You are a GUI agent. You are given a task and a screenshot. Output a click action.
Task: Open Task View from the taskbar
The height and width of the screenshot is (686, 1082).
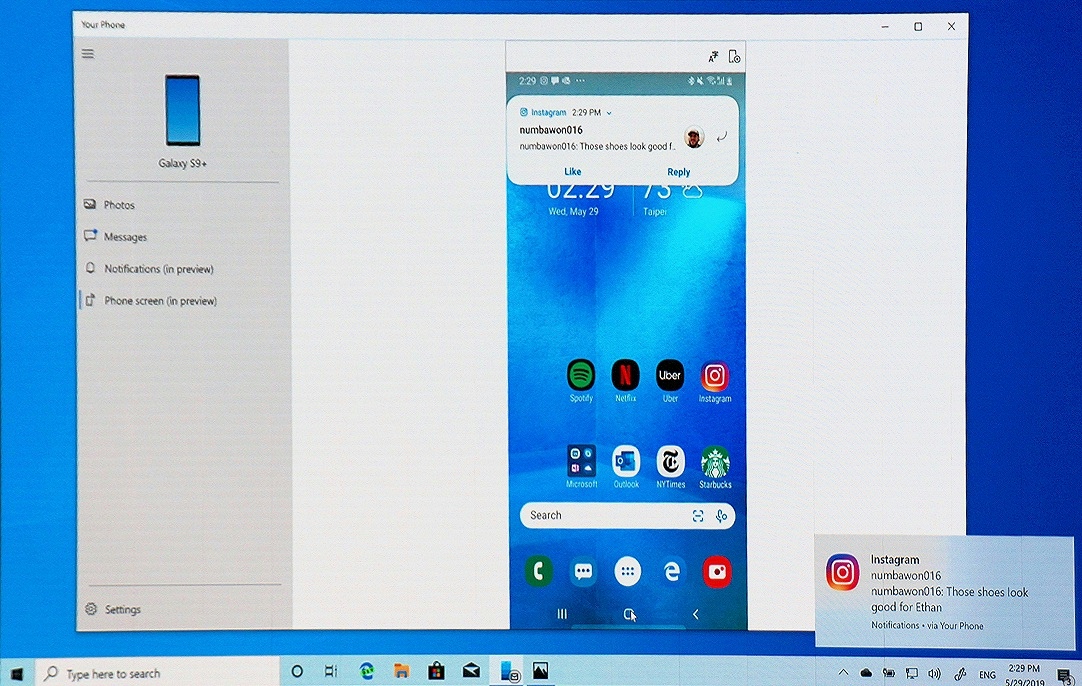[331, 672]
